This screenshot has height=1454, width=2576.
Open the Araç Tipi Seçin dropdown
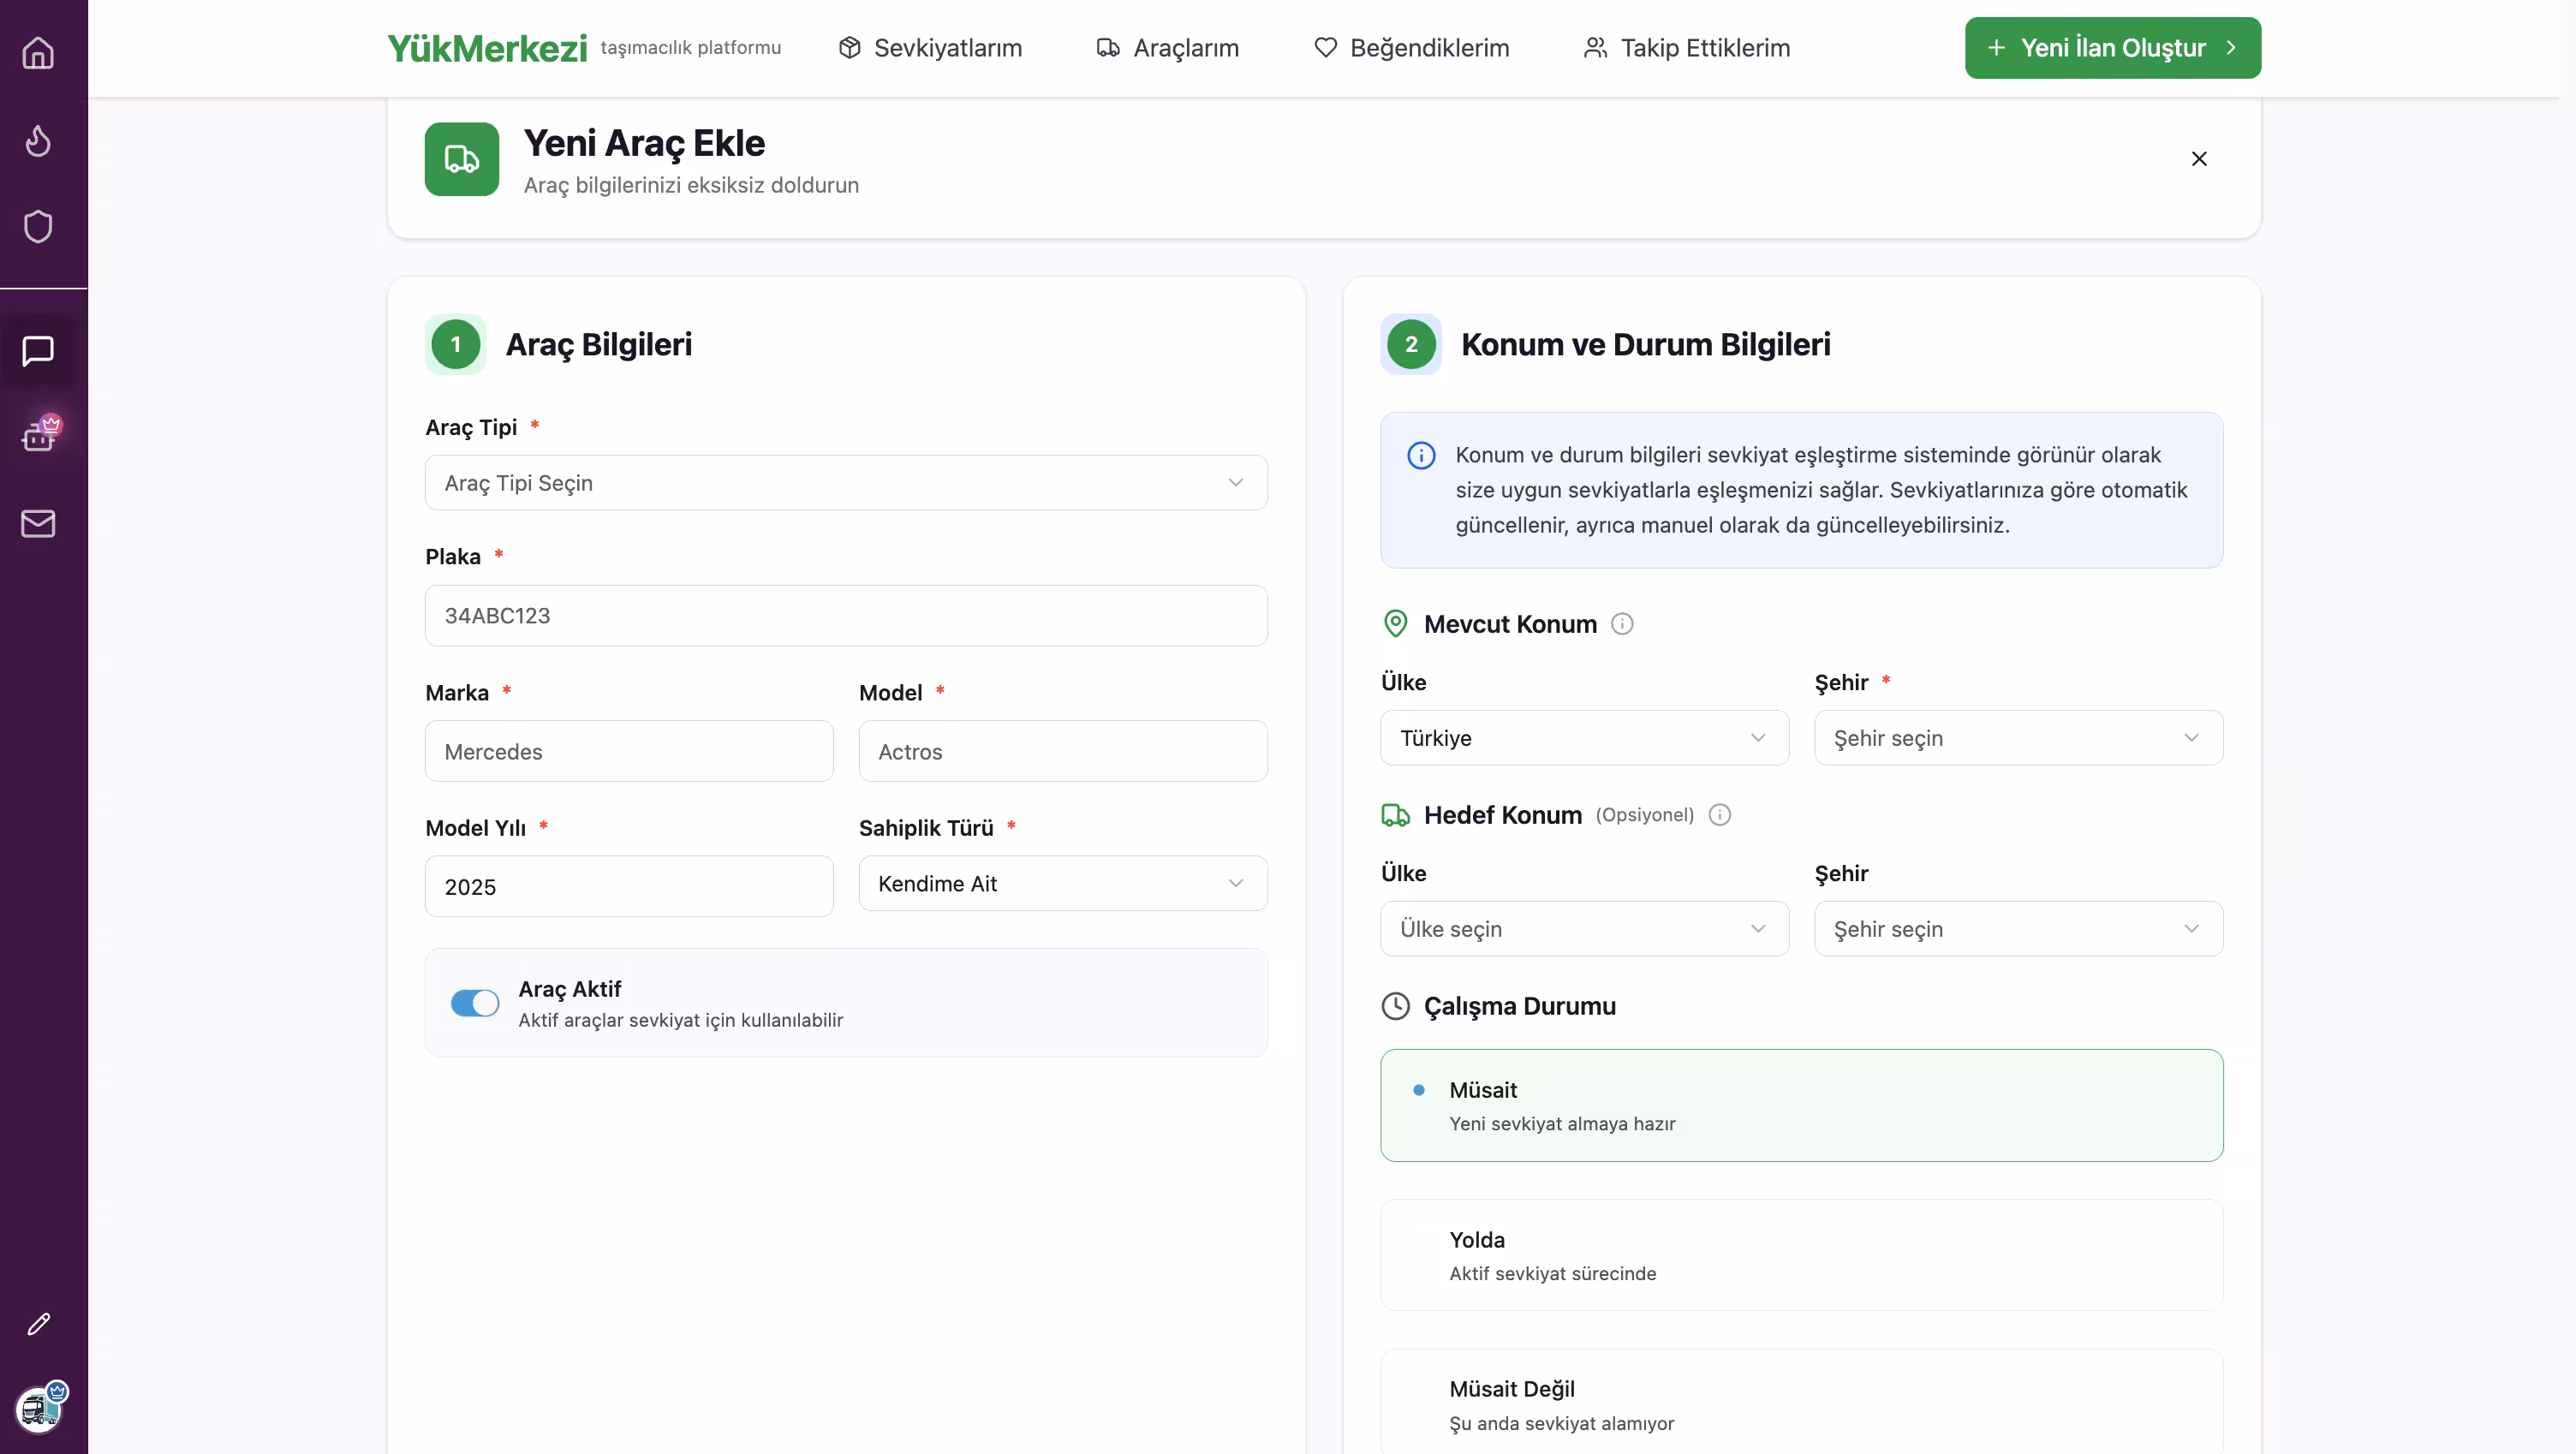846,483
